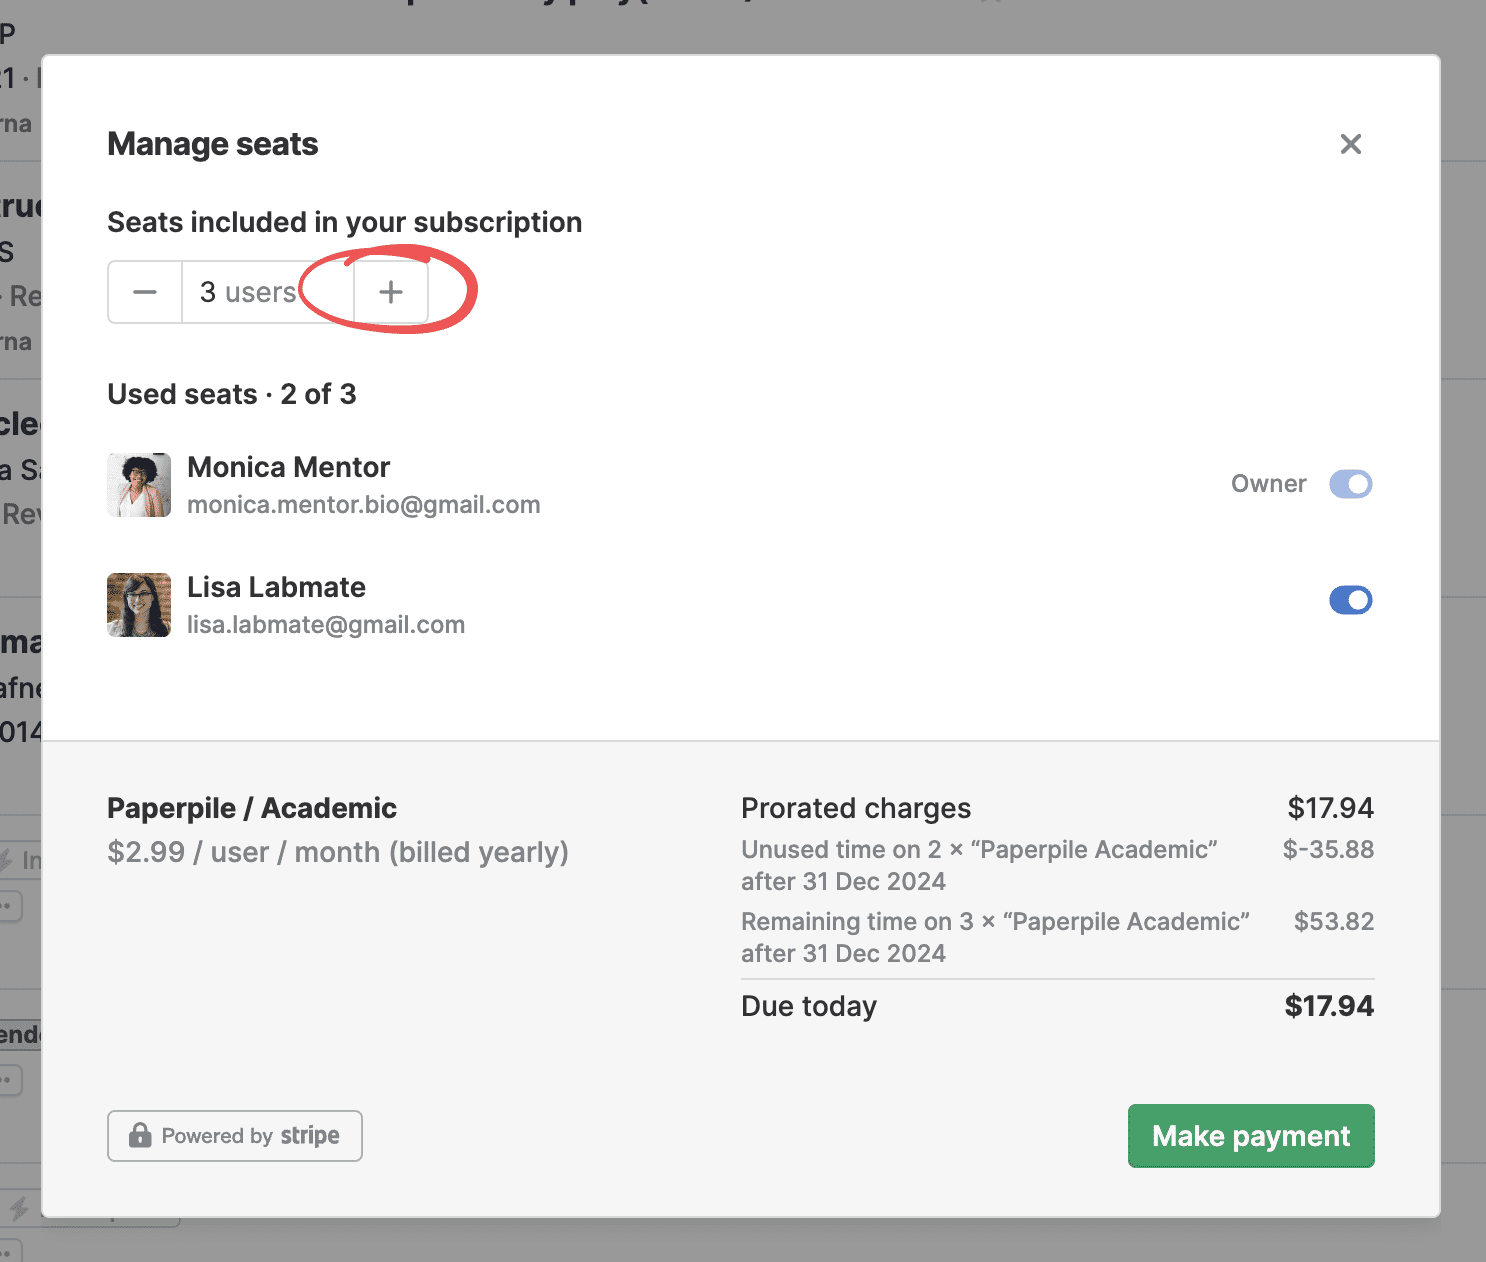Toggle Monica Mentor's owner seat switch
The width and height of the screenshot is (1486, 1262).
[1350, 484]
